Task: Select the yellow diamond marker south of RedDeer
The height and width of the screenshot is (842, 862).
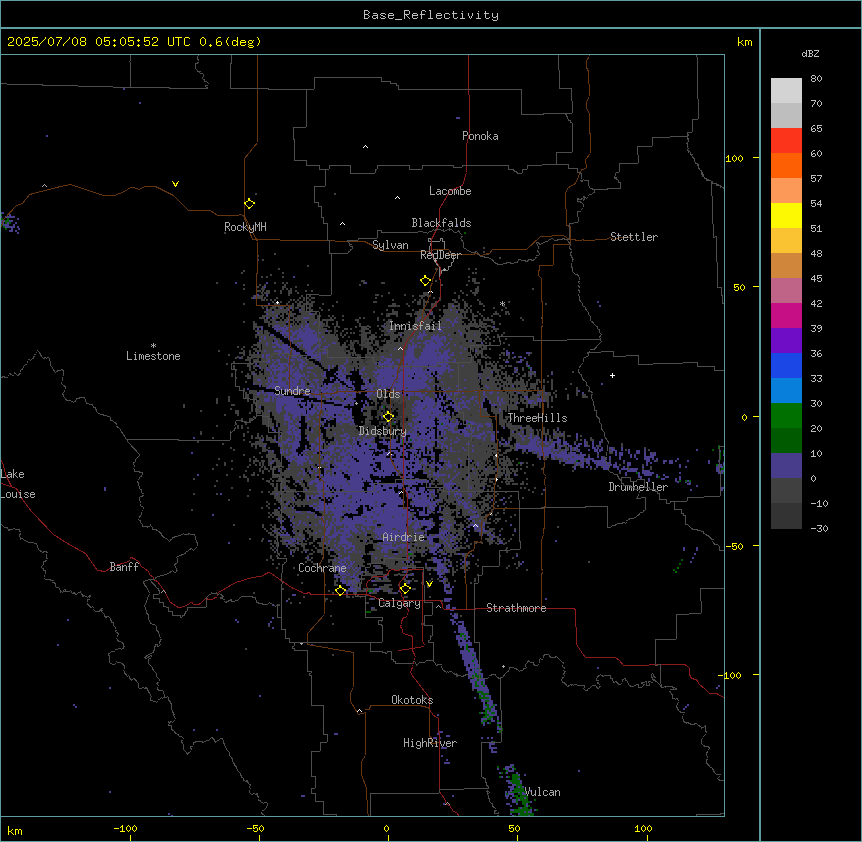Action: click(425, 281)
